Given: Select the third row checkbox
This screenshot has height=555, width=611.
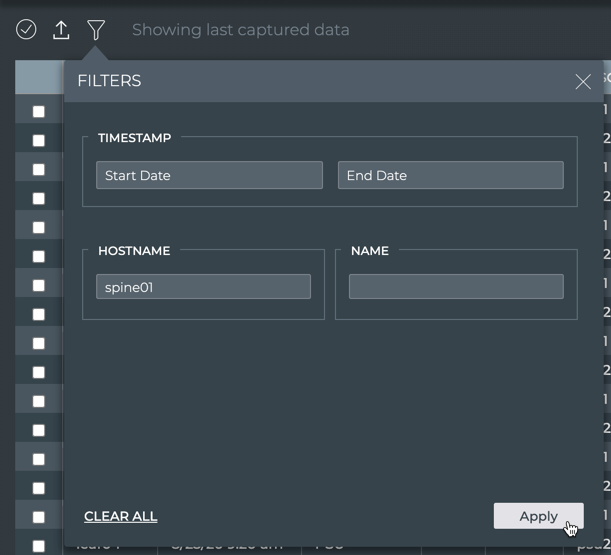Looking at the screenshot, I should pyautogui.click(x=39, y=170).
